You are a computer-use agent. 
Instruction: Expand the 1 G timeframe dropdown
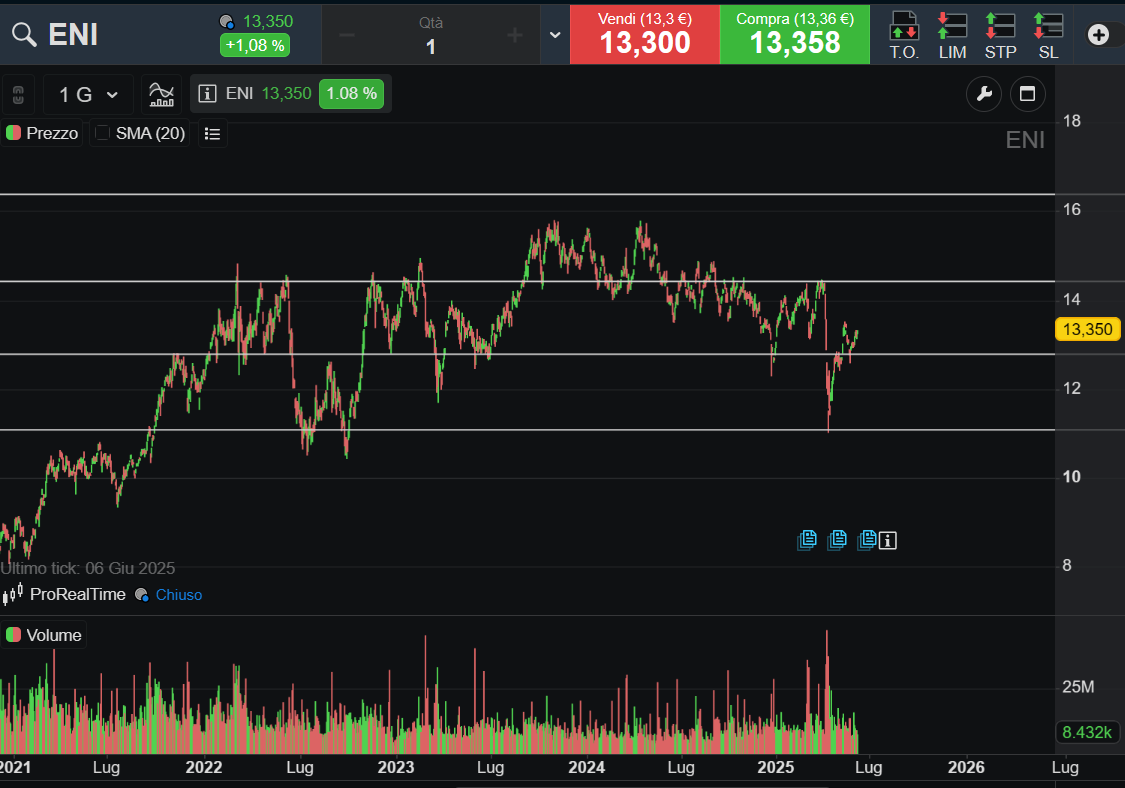click(x=88, y=95)
